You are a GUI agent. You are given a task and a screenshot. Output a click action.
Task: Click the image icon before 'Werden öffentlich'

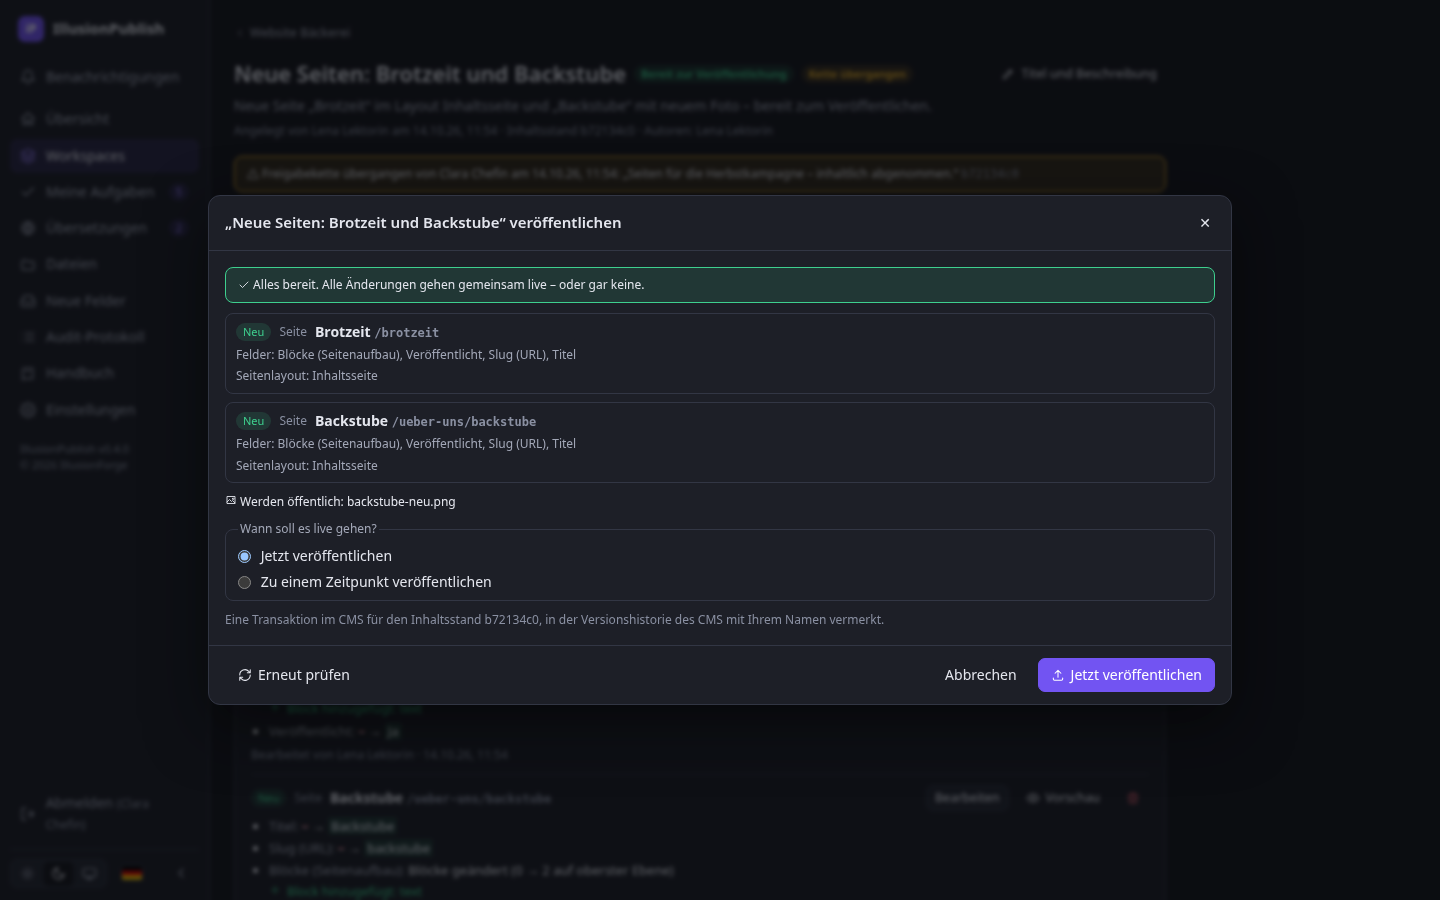click(x=231, y=501)
